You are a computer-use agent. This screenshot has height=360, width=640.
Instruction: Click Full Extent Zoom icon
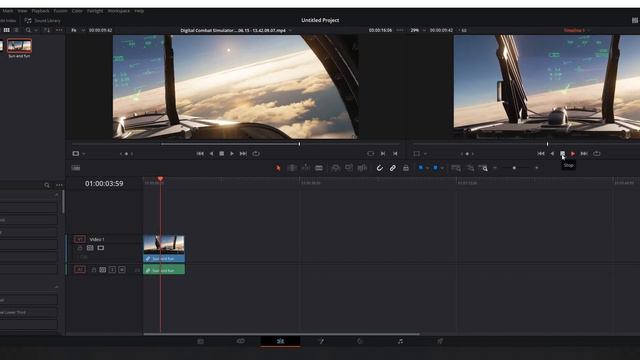(456, 168)
